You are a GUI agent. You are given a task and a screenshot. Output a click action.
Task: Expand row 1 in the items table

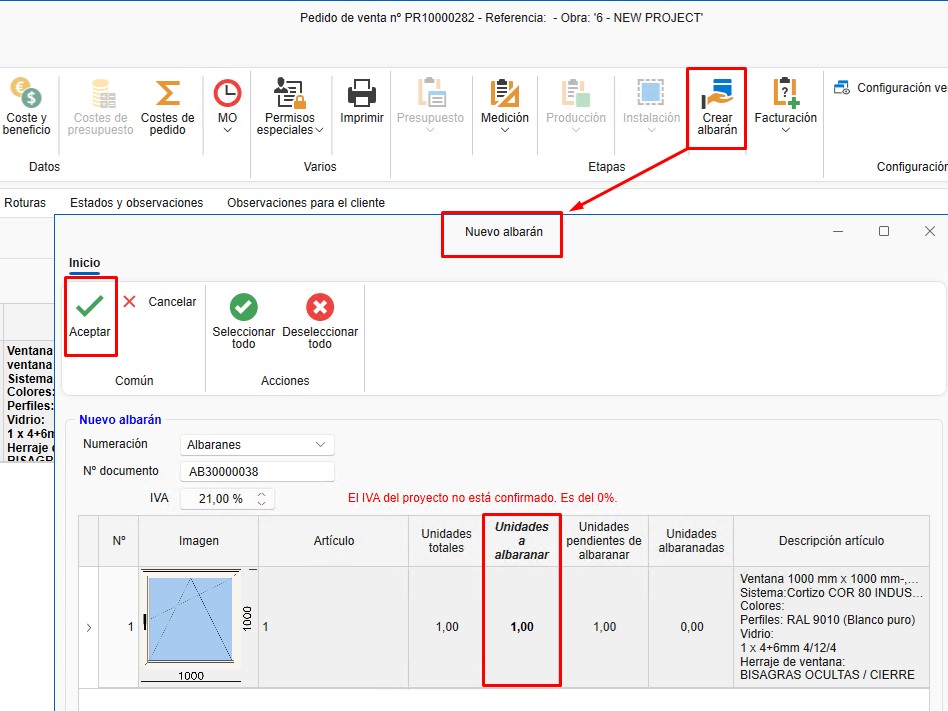[x=89, y=628]
